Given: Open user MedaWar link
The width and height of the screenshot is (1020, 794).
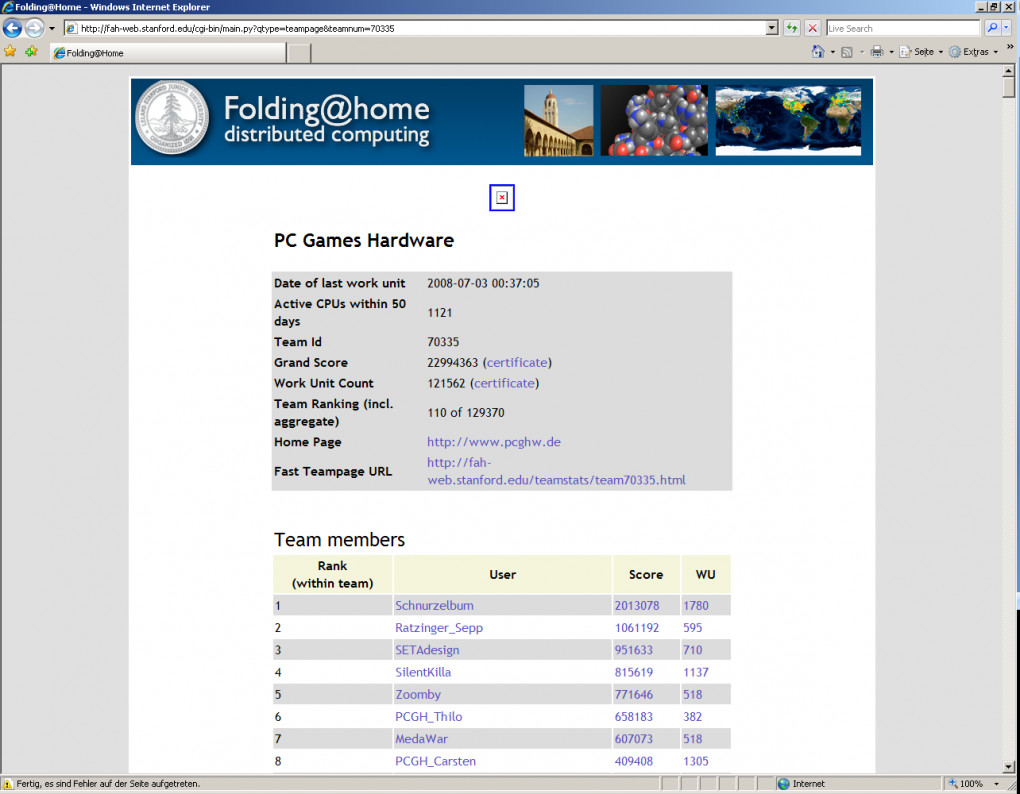Looking at the screenshot, I should click(421, 739).
